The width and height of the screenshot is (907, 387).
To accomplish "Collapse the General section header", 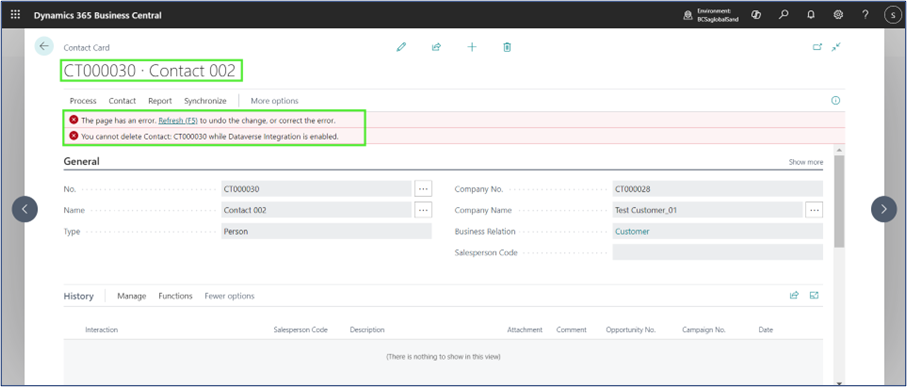I will [x=82, y=161].
